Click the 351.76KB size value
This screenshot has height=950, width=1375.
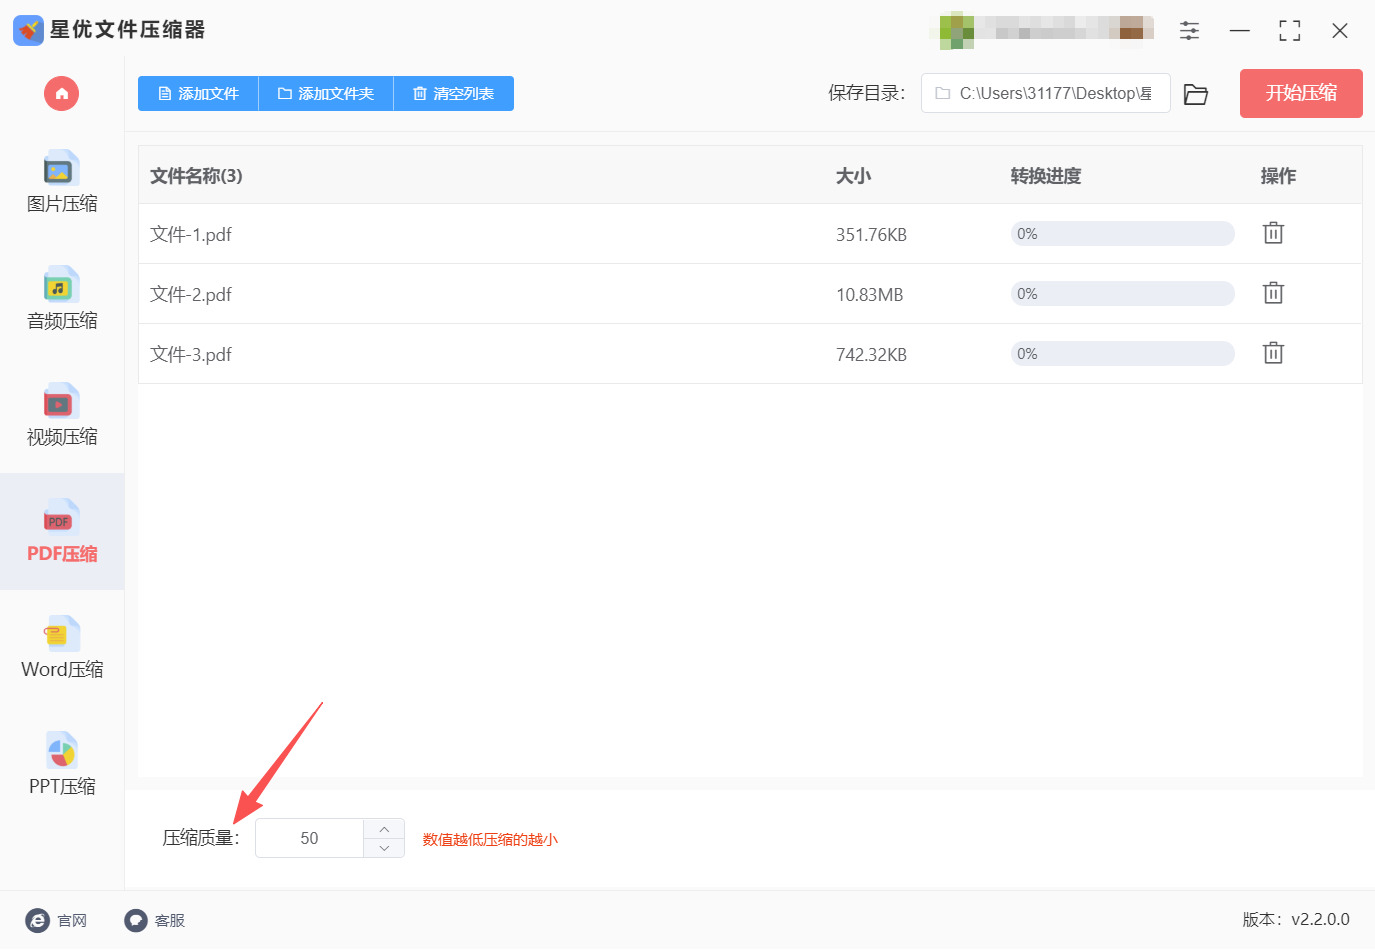coord(871,235)
